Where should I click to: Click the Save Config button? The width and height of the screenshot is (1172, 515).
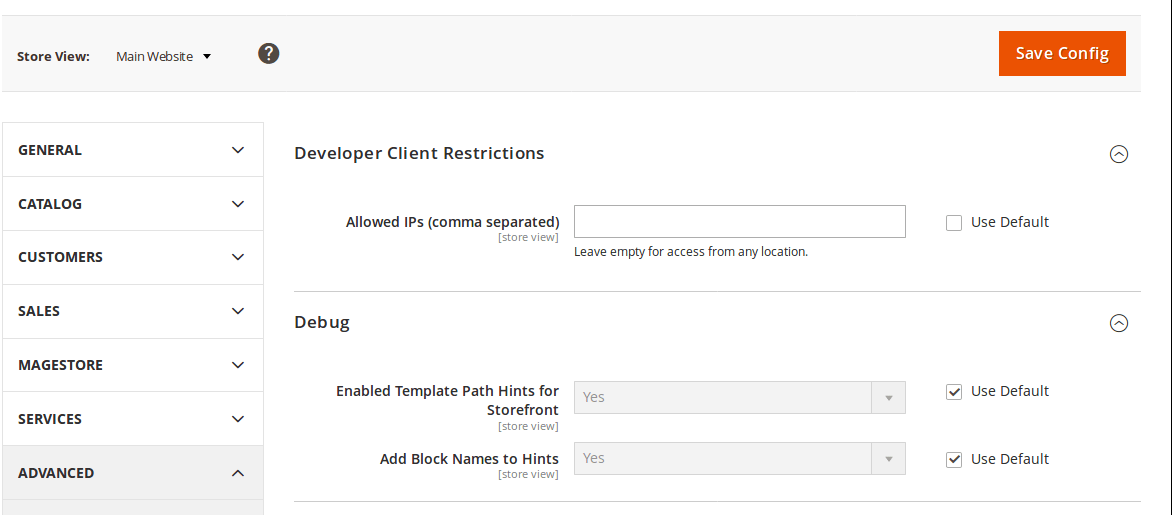pos(1062,54)
